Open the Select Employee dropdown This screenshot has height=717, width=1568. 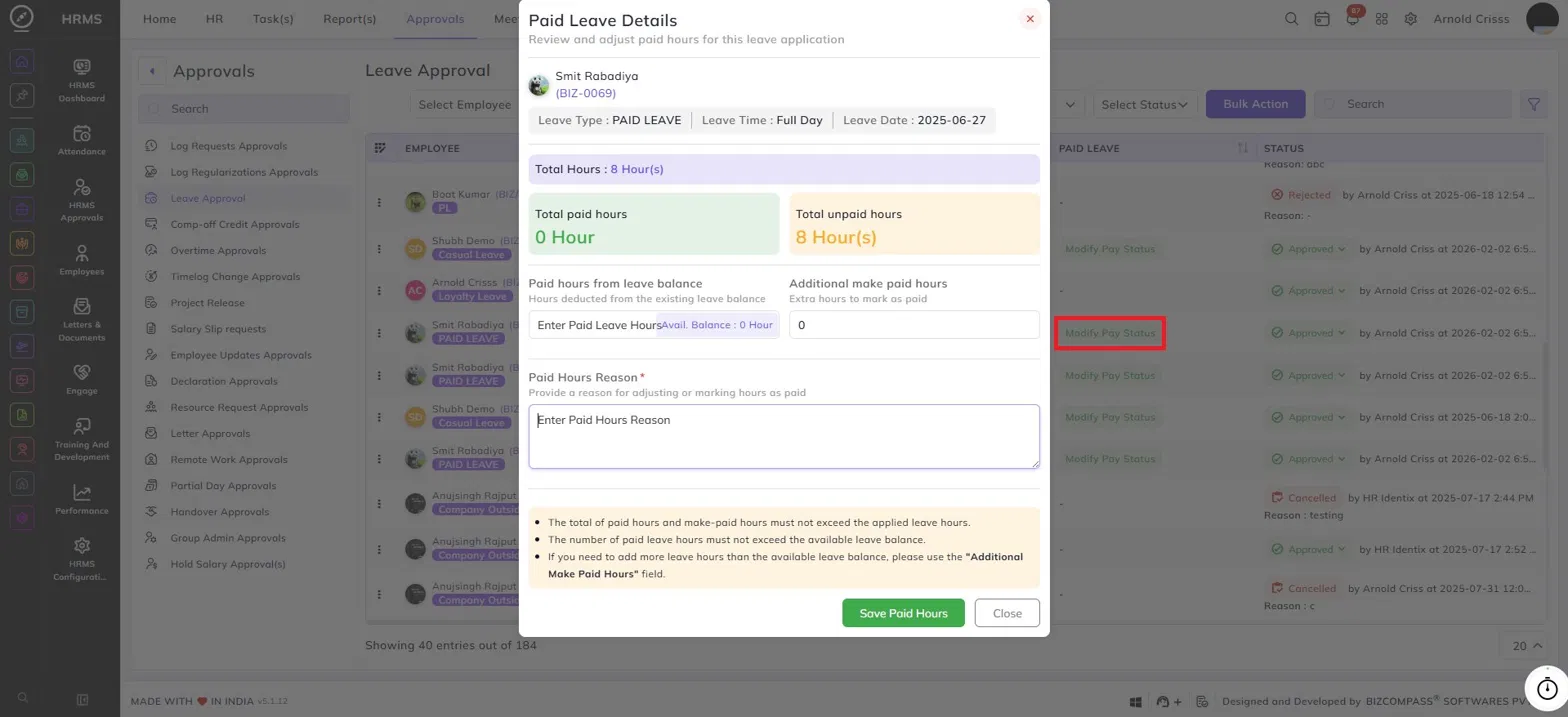tap(465, 104)
